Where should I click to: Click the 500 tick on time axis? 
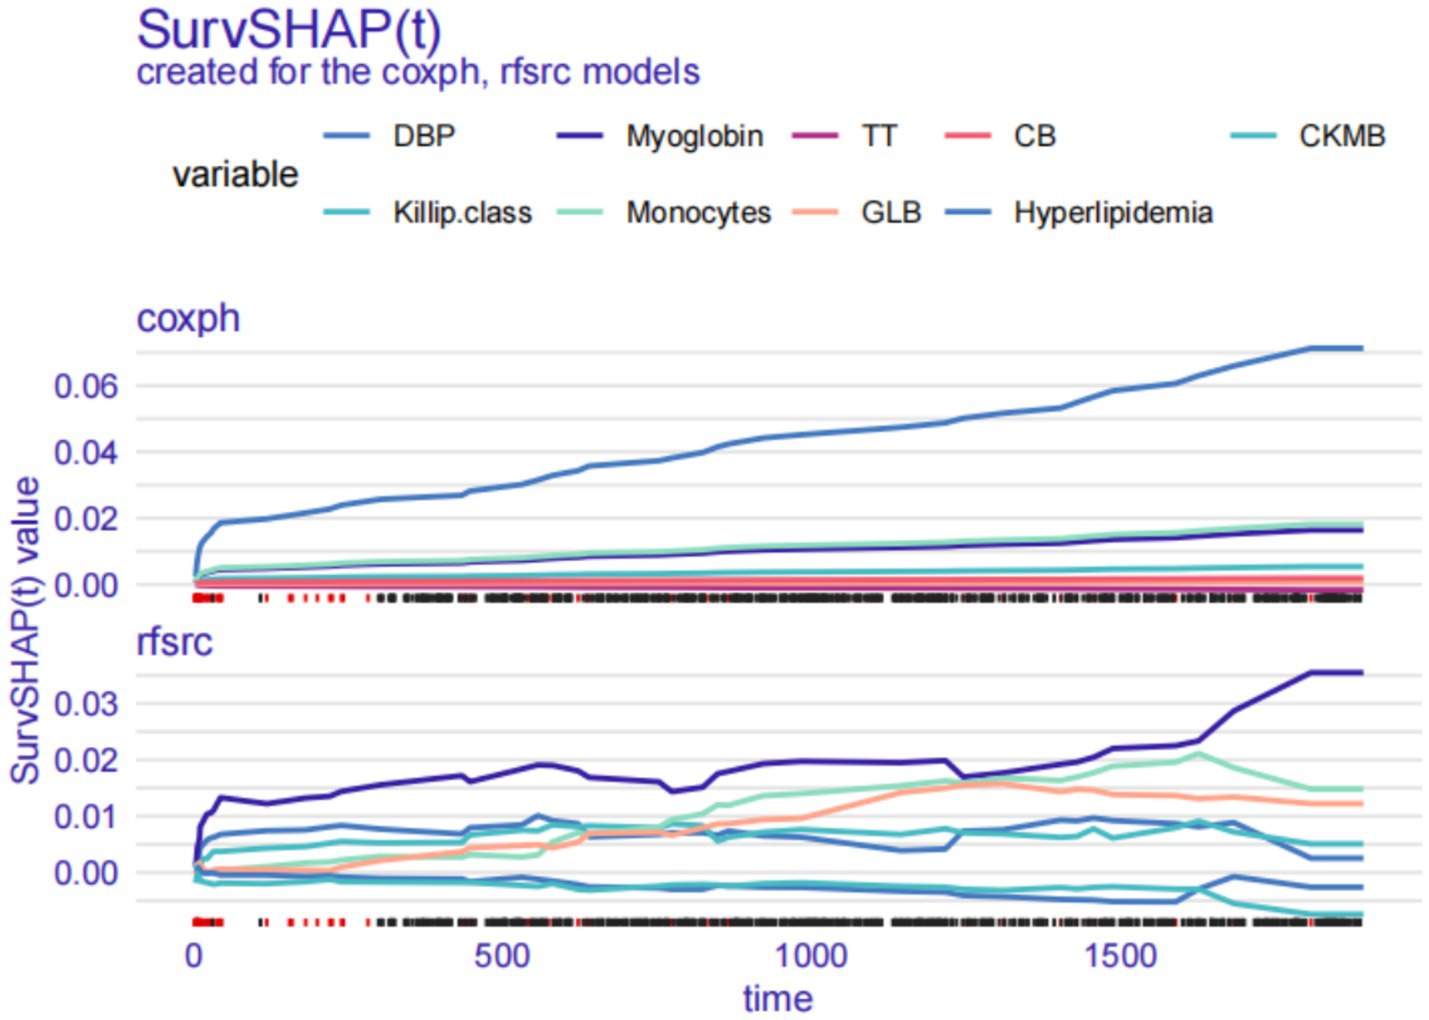(502, 955)
